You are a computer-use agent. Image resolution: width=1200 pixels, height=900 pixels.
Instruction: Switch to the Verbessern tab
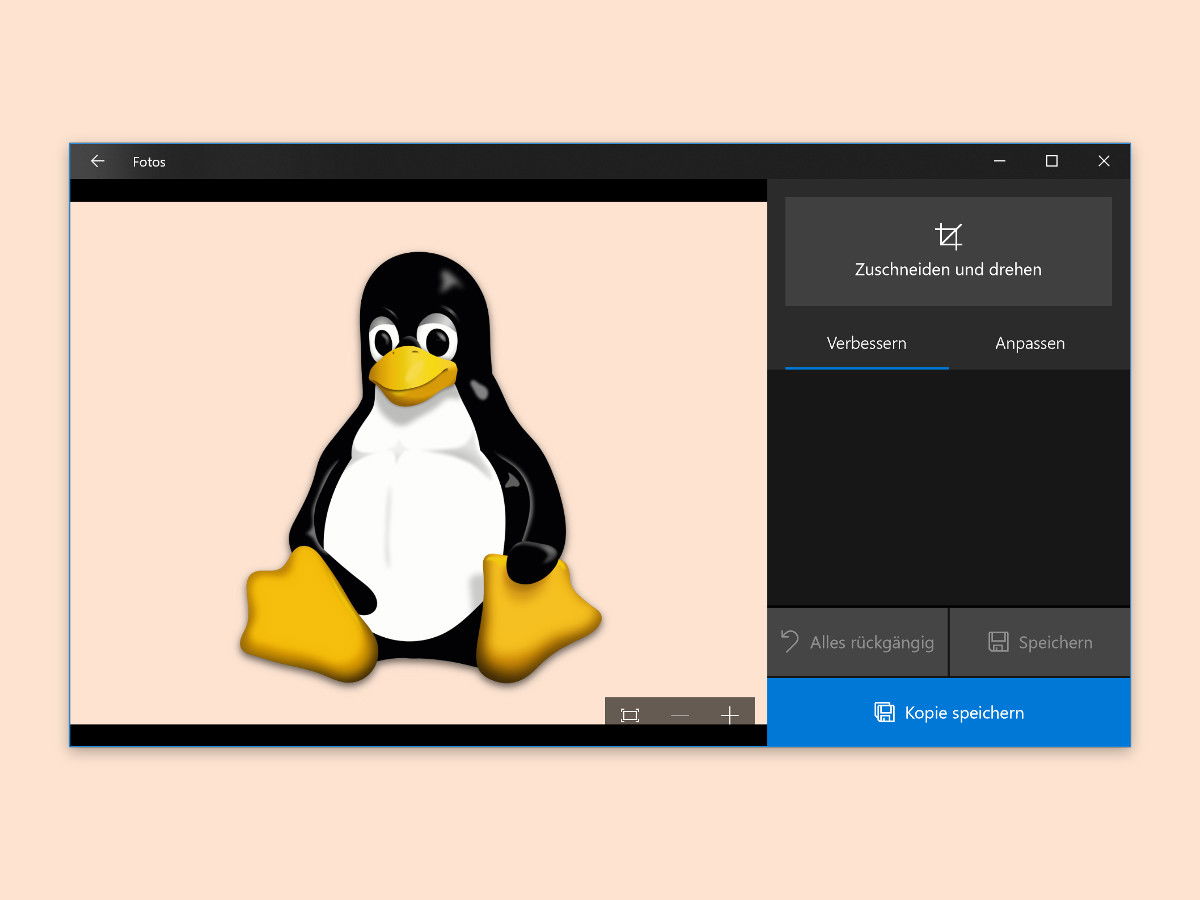[867, 344]
